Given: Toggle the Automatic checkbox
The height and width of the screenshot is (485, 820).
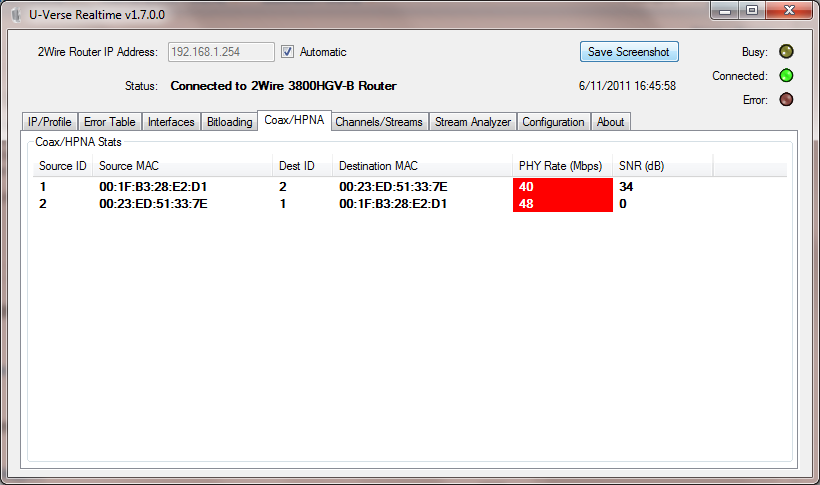Looking at the screenshot, I should pyautogui.click(x=287, y=51).
